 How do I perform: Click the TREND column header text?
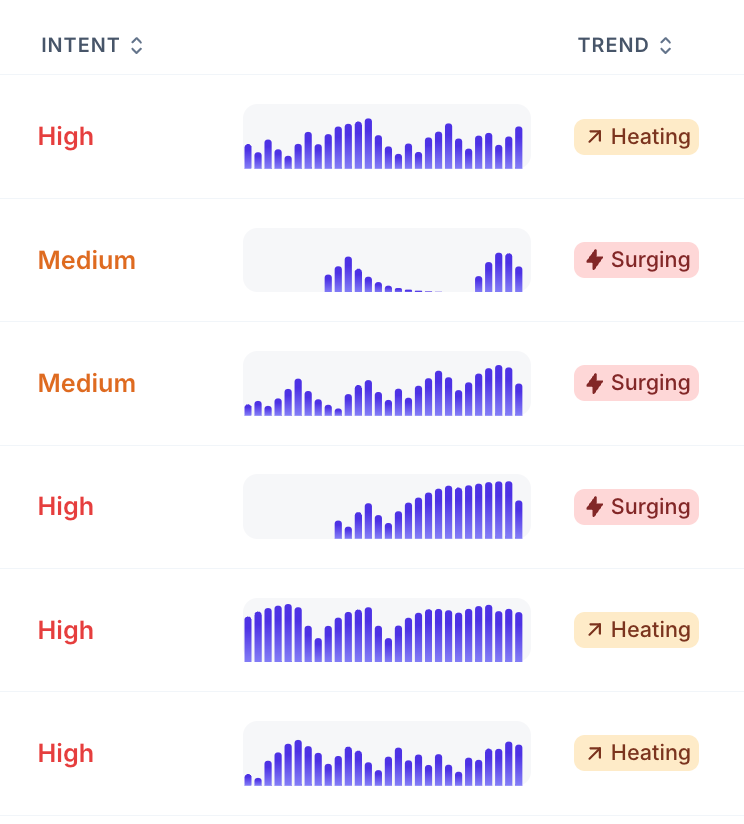[613, 46]
